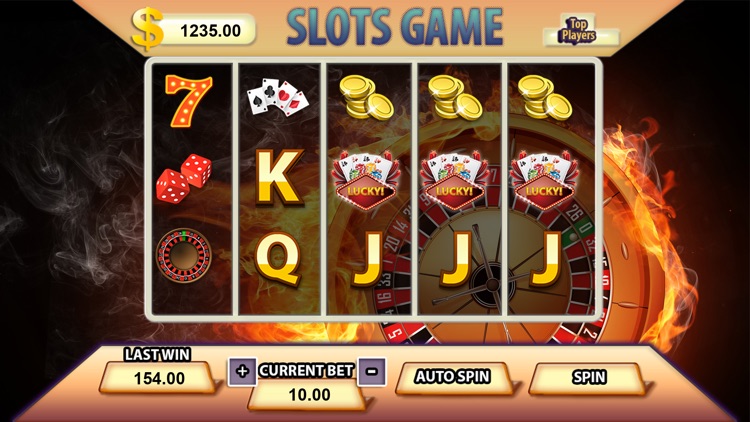Click the golden Q symbol
The width and height of the screenshot is (750, 422).
[x=278, y=261]
